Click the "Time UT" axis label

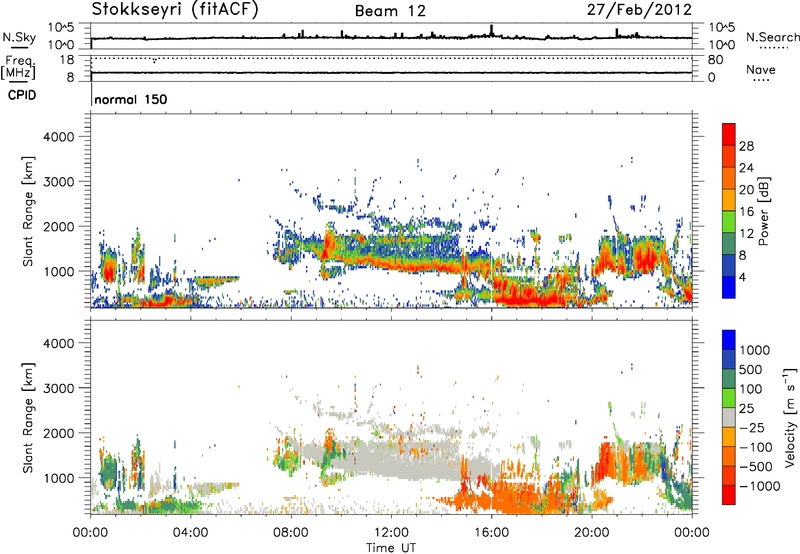pyautogui.click(x=391, y=548)
